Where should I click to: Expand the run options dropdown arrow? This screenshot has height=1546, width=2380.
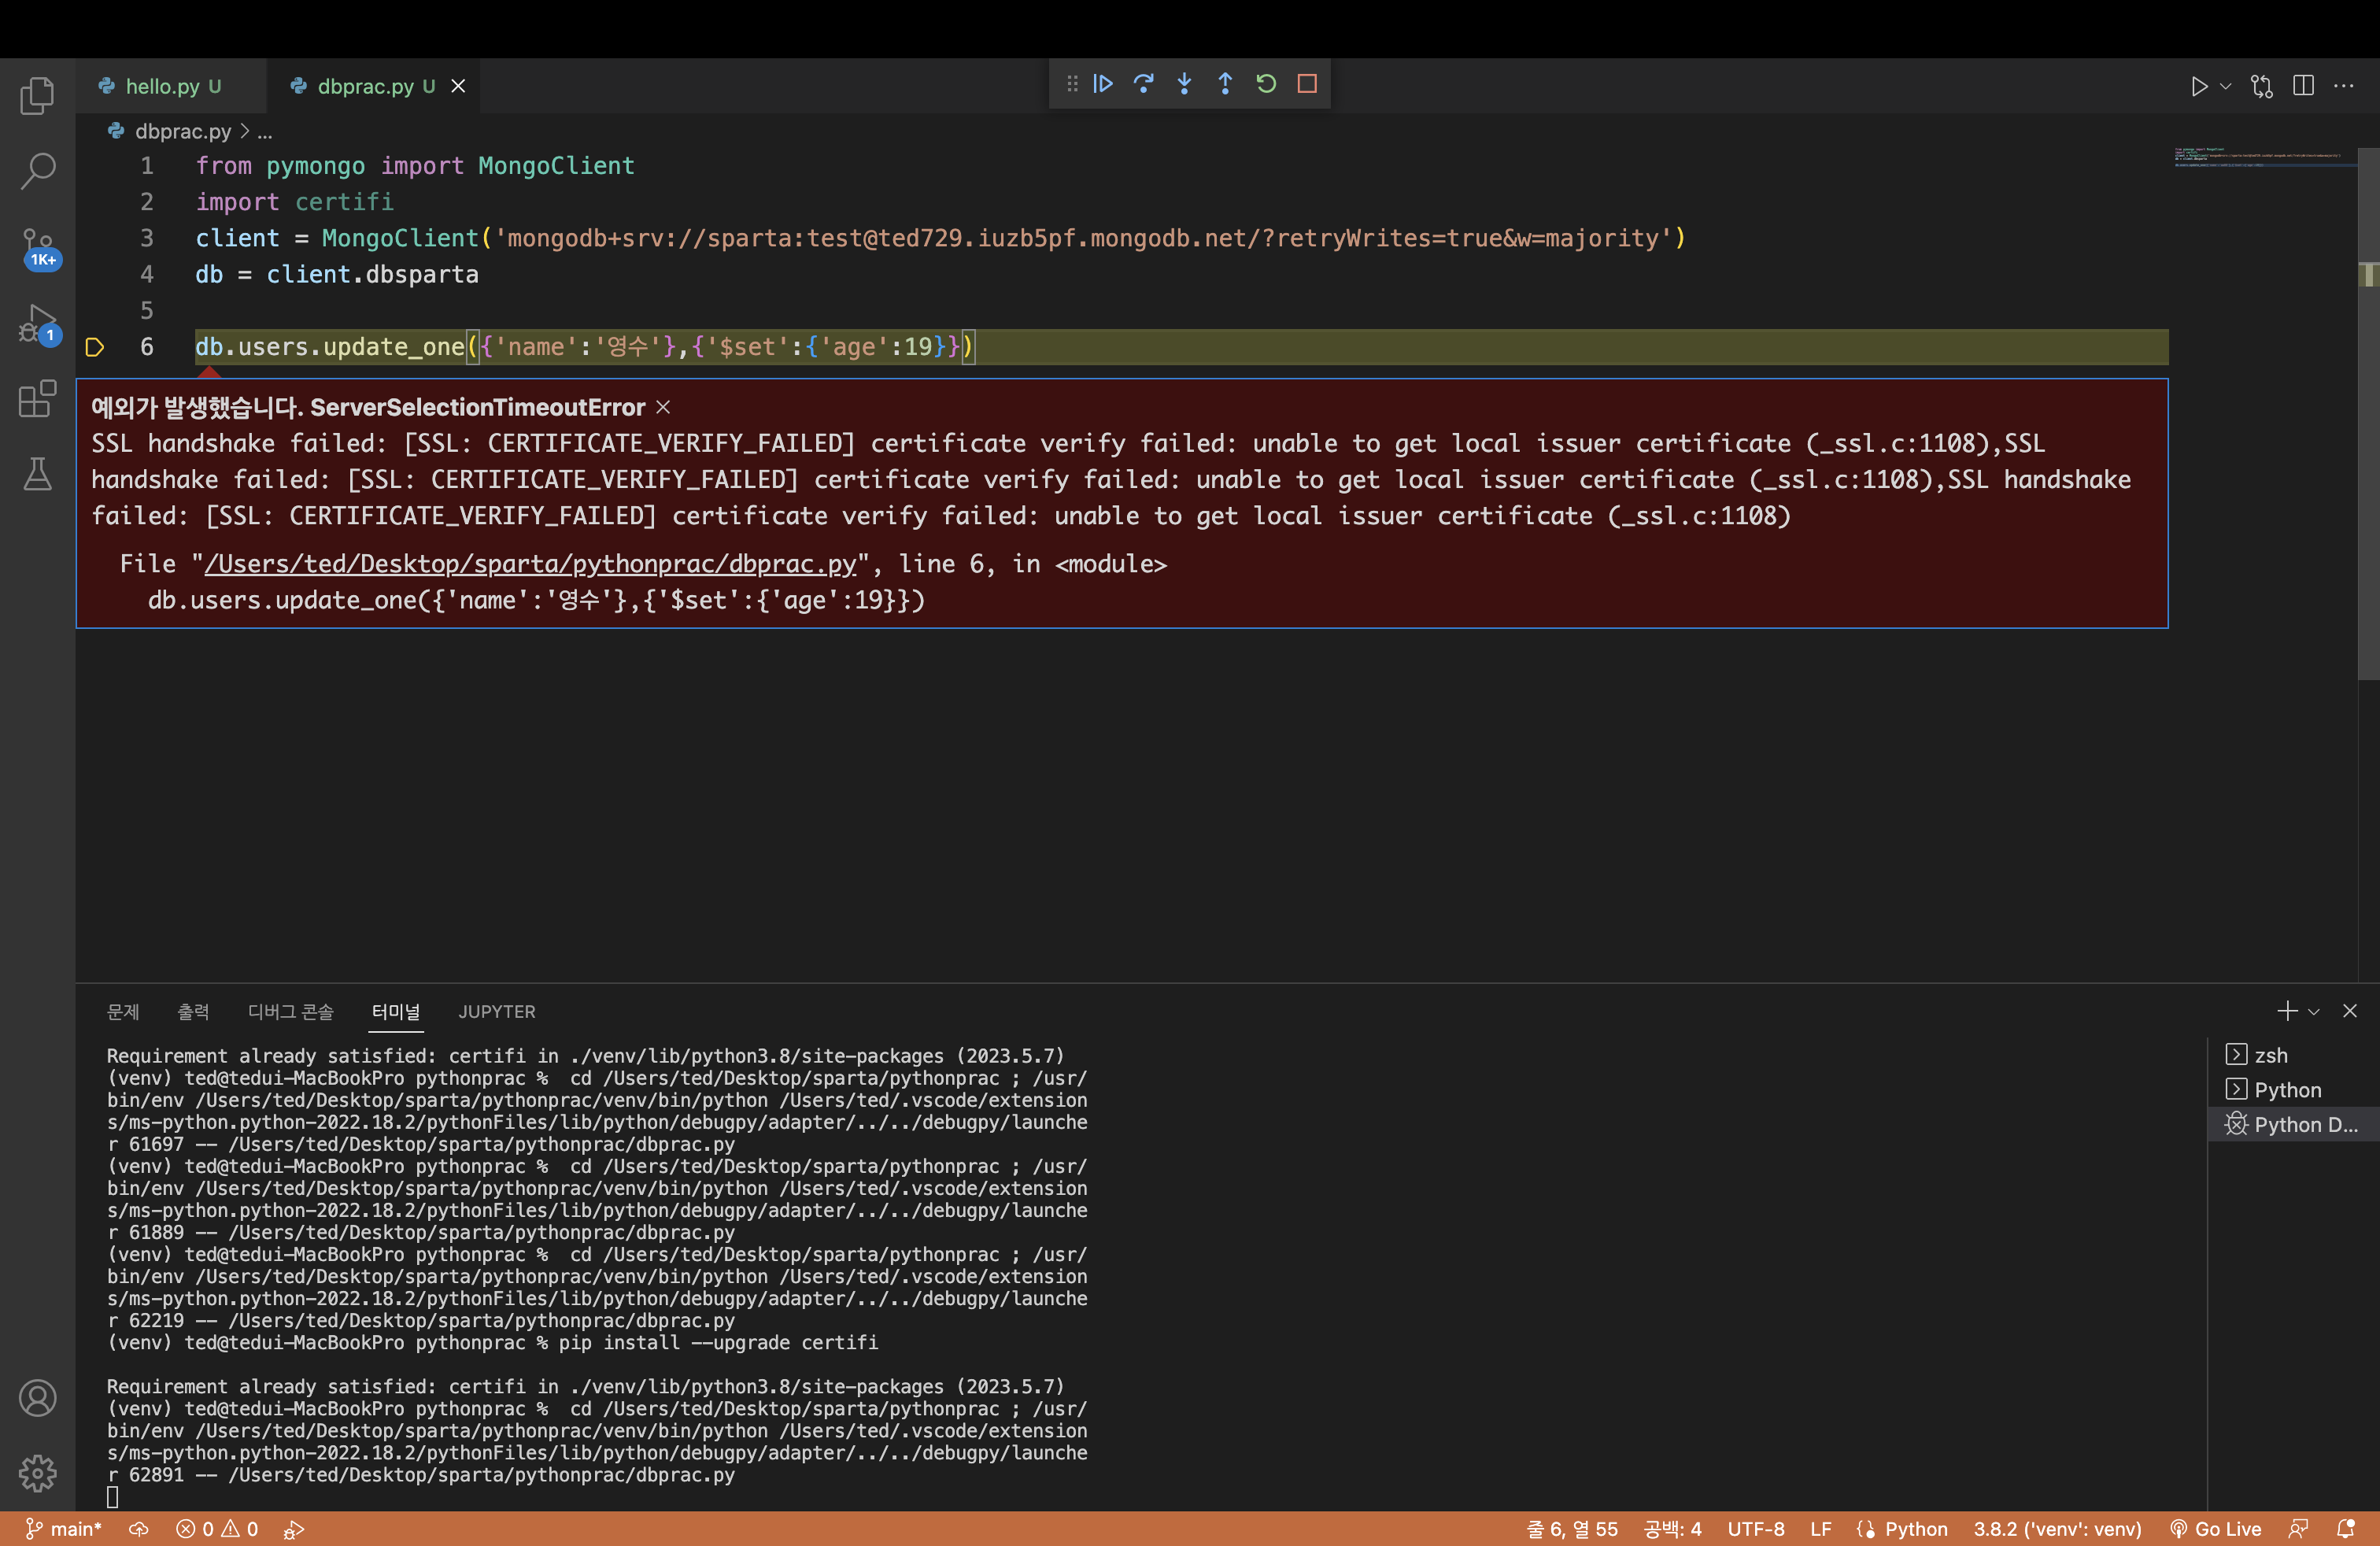[2226, 86]
